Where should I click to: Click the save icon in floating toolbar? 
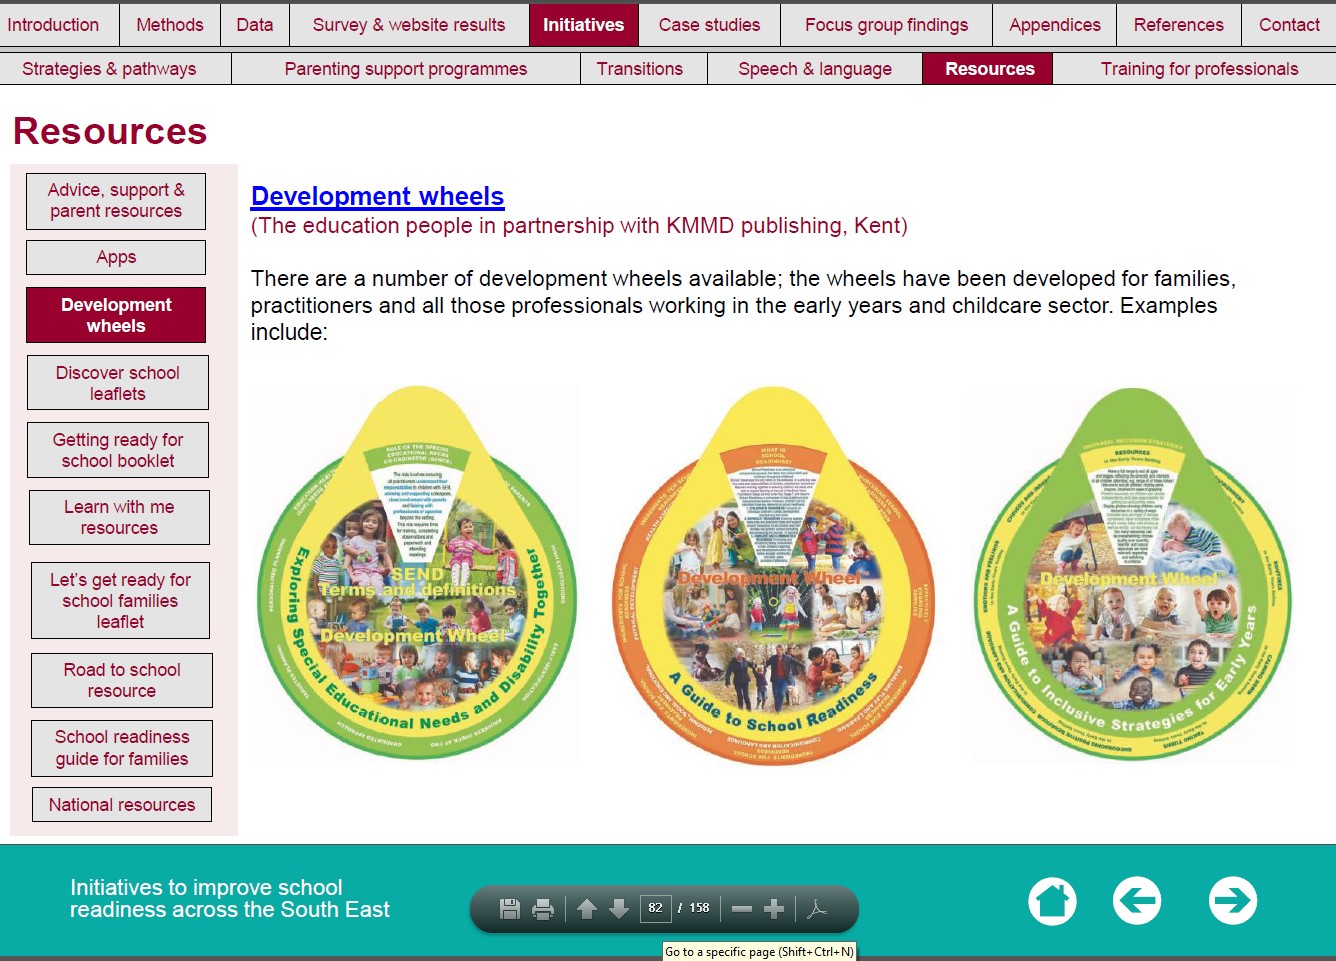[510, 908]
